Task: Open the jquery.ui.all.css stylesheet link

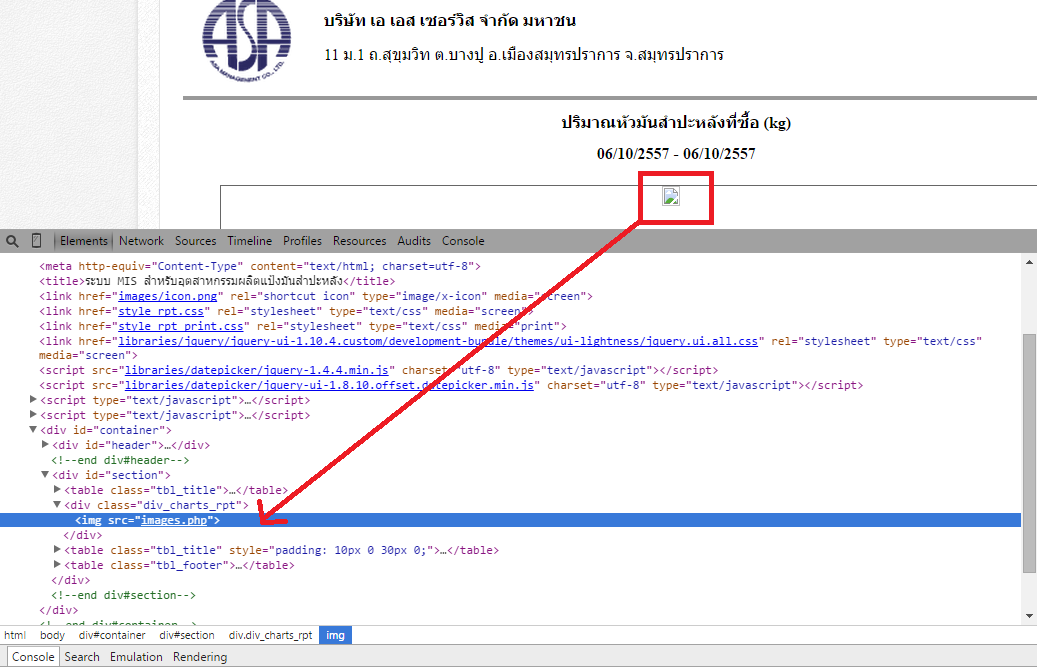Action: 438,342
